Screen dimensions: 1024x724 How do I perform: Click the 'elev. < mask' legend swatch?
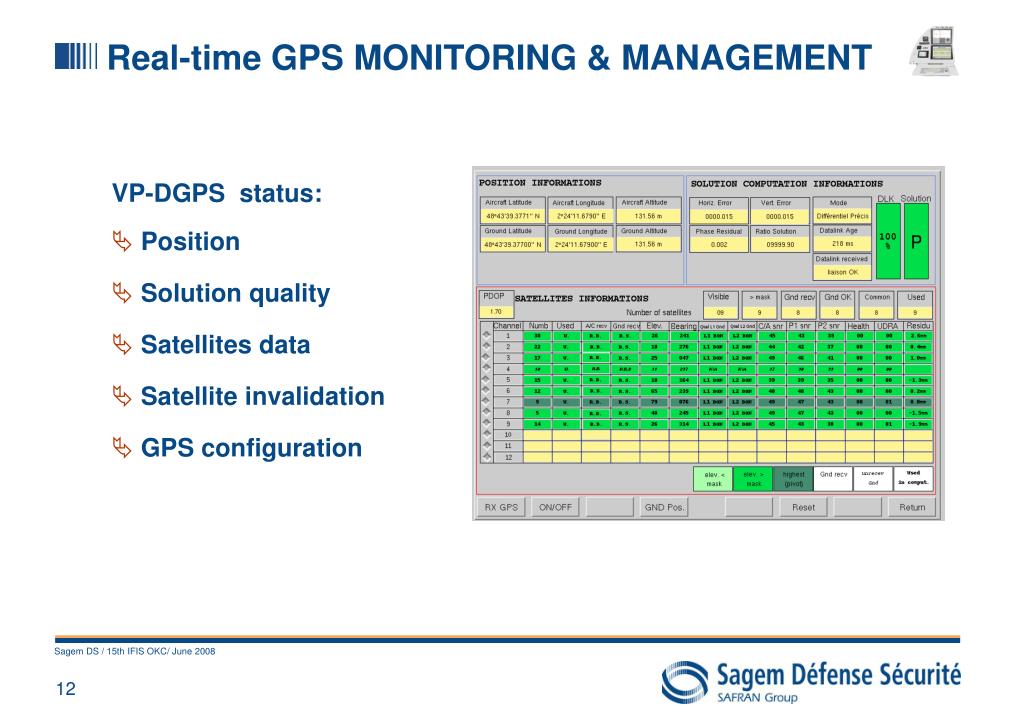coord(712,479)
